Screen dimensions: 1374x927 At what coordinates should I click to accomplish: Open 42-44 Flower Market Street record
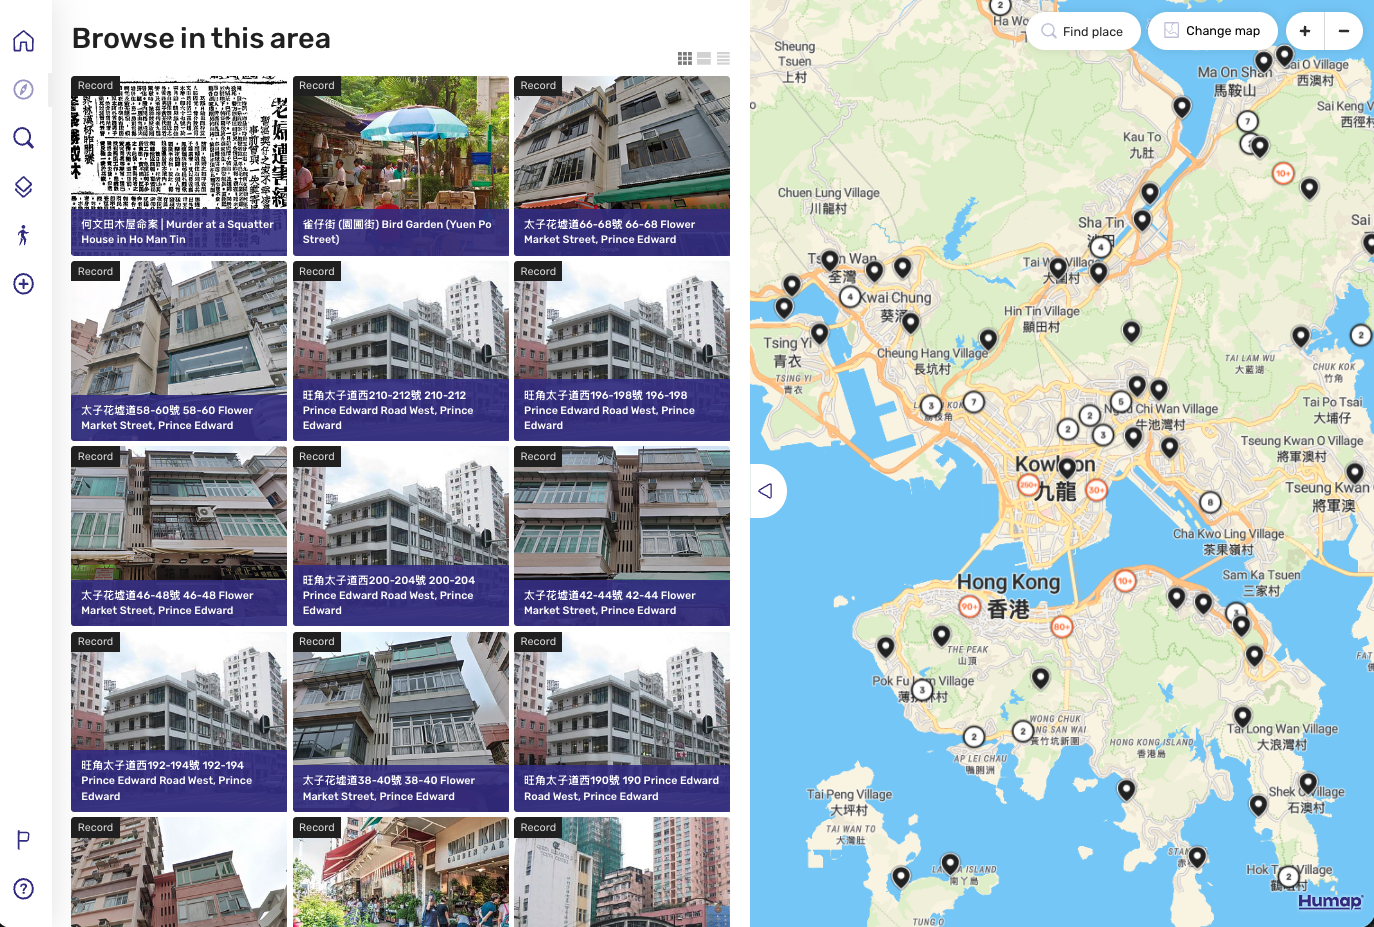(622, 536)
